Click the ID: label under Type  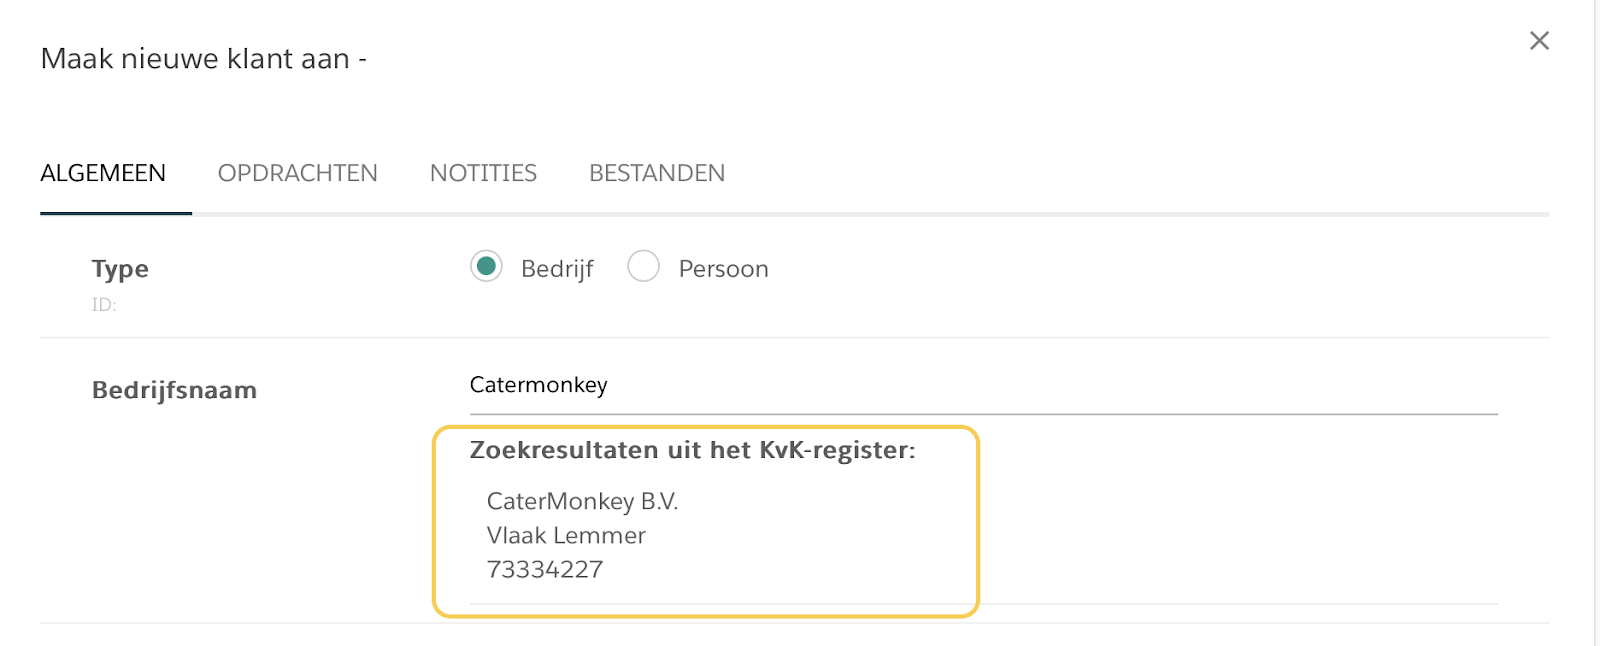click(x=104, y=305)
